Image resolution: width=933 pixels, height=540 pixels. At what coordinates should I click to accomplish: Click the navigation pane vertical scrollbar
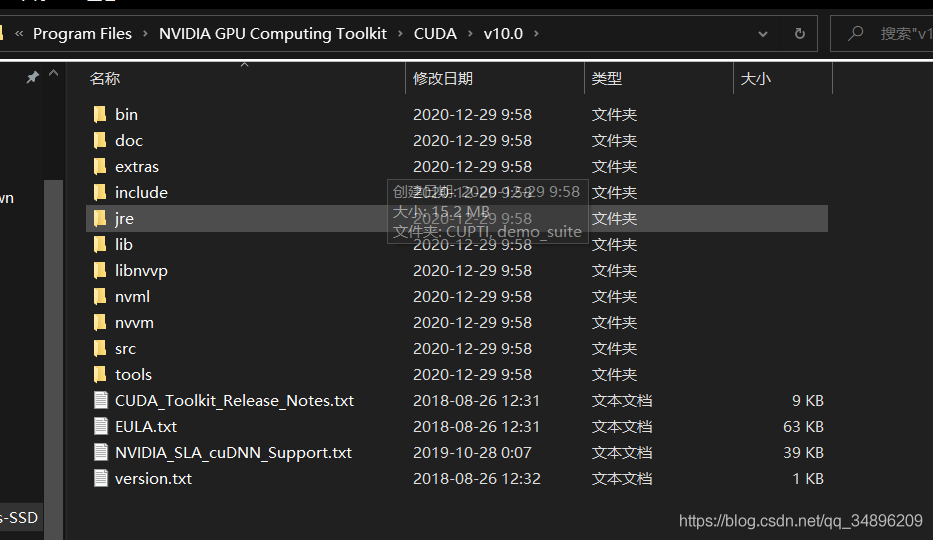pos(54,359)
